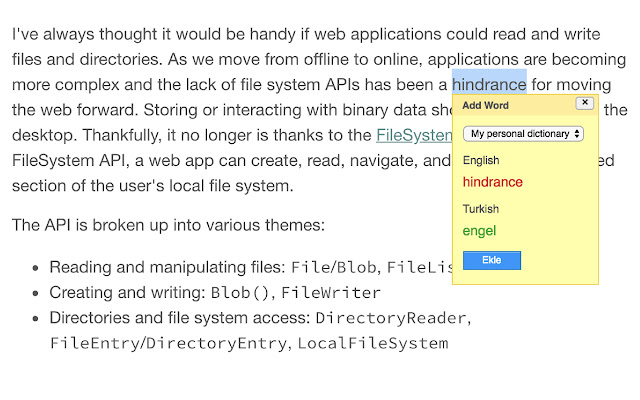Open the FileSystem API link
Image resolution: width=640 pixels, height=400 pixels.
tap(414, 135)
